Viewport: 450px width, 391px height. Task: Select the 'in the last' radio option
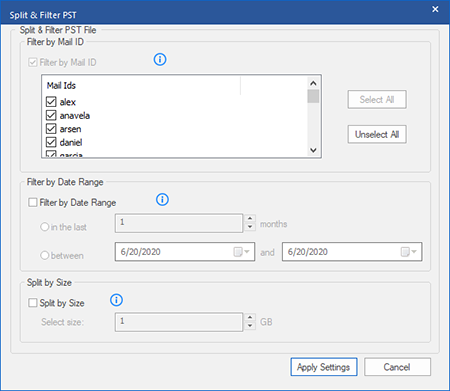pos(45,227)
